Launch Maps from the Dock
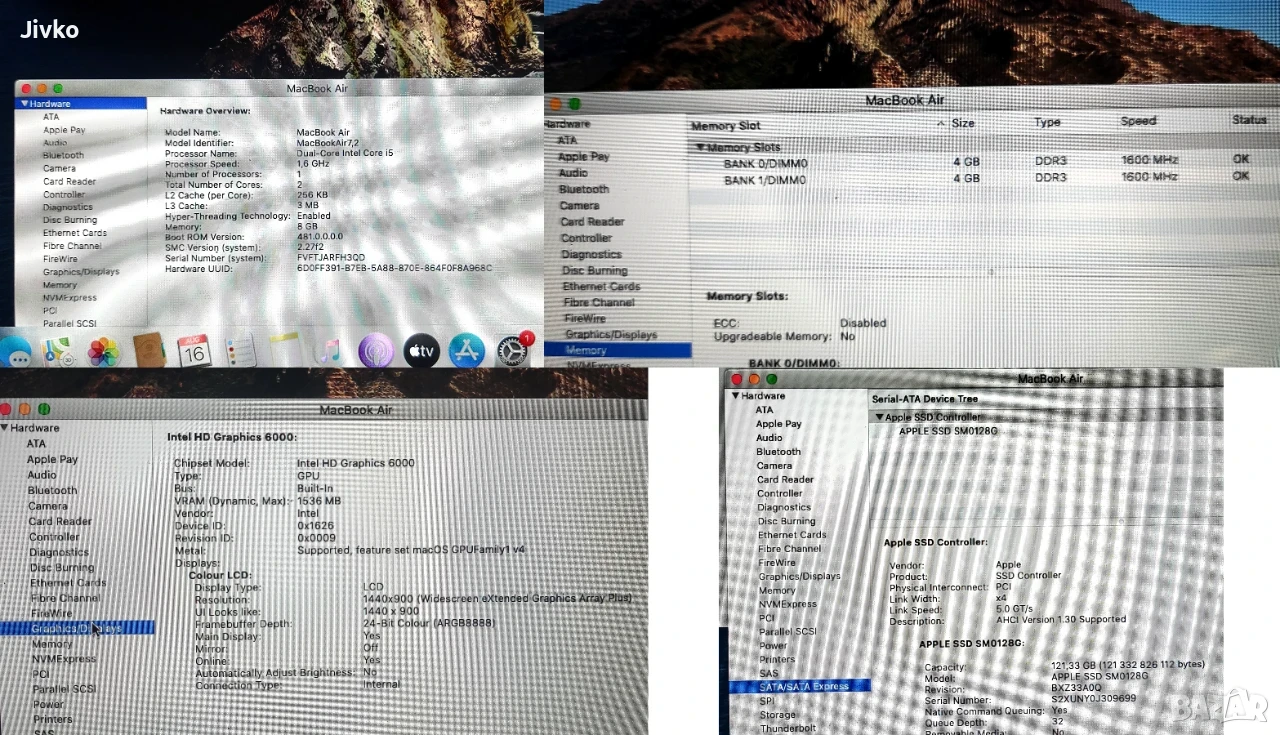This screenshot has height=735, width=1280. coord(57,351)
